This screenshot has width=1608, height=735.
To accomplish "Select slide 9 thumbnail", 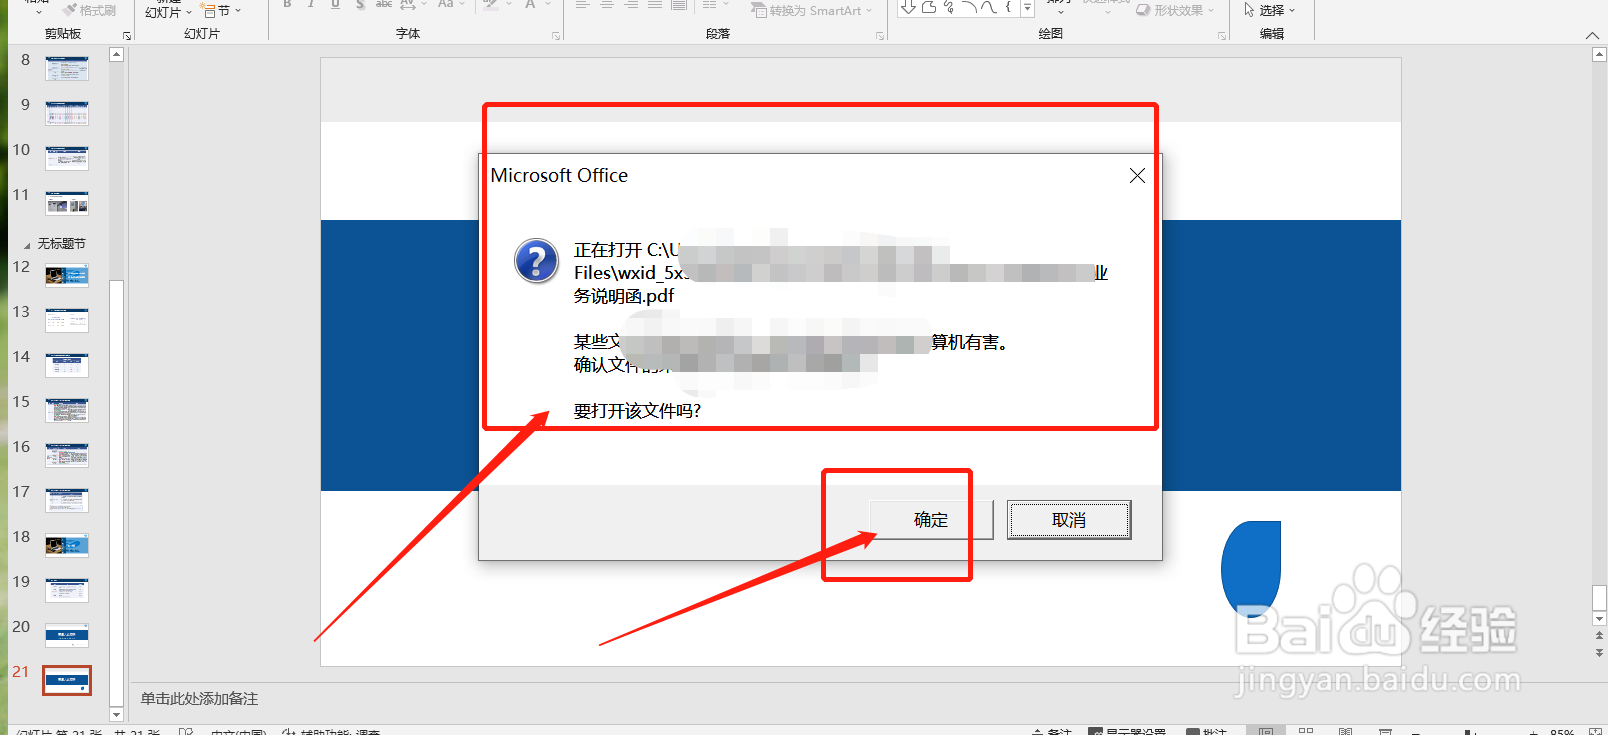I will 67,113.
